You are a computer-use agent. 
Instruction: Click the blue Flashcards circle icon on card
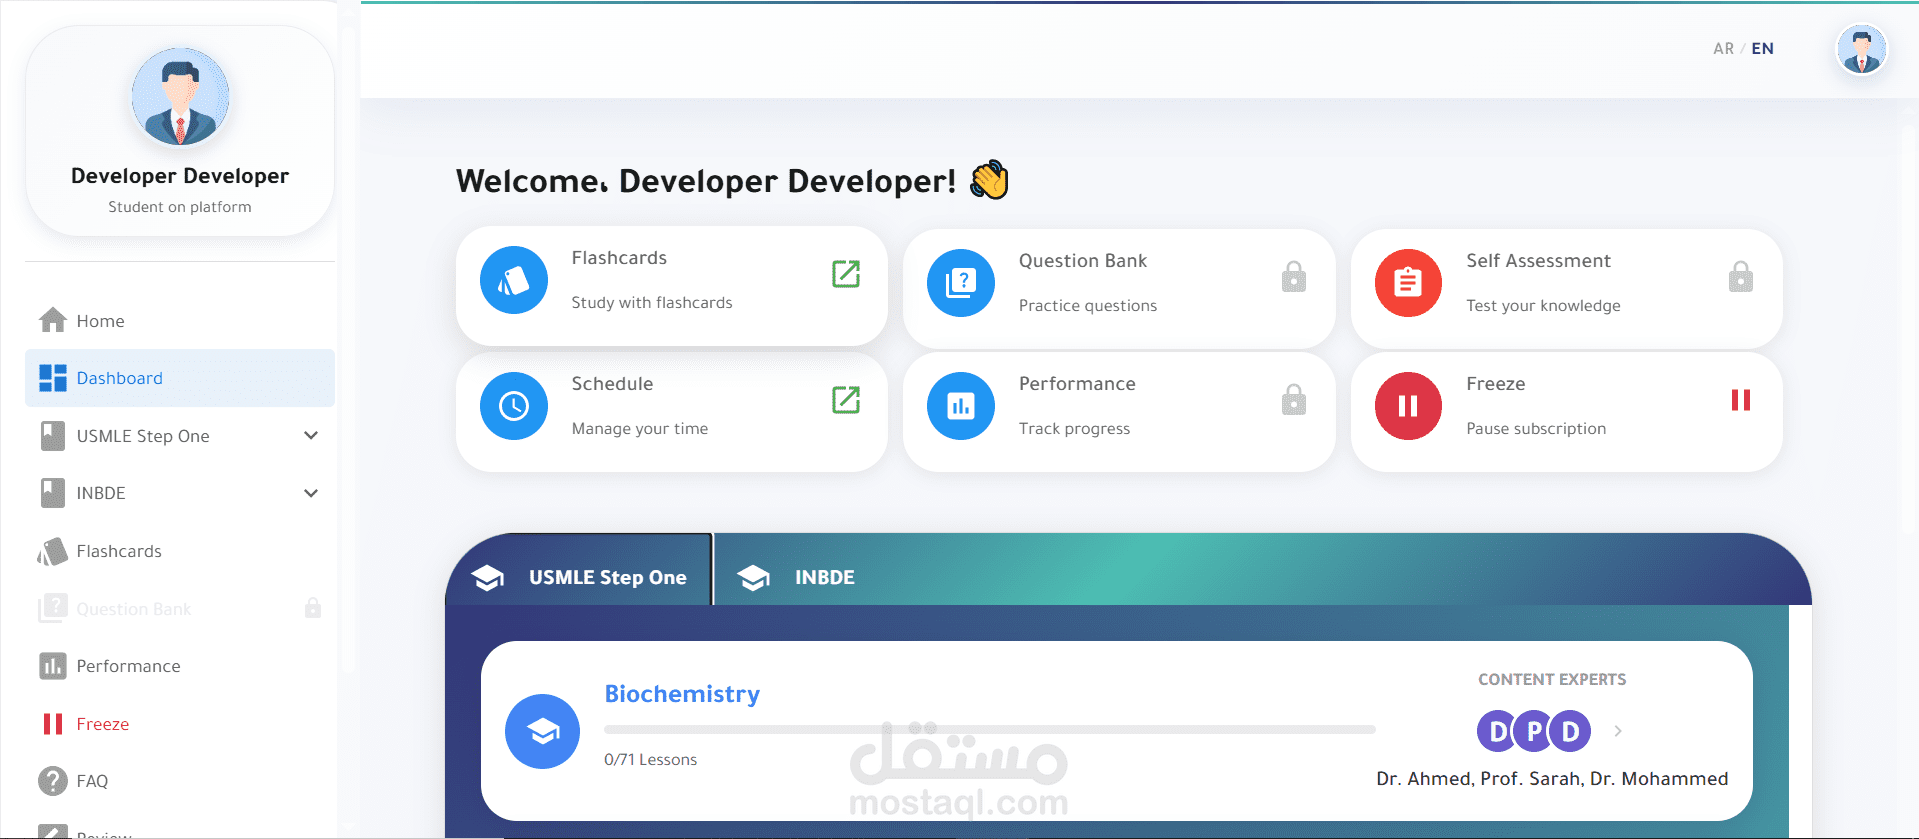point(514,280)
